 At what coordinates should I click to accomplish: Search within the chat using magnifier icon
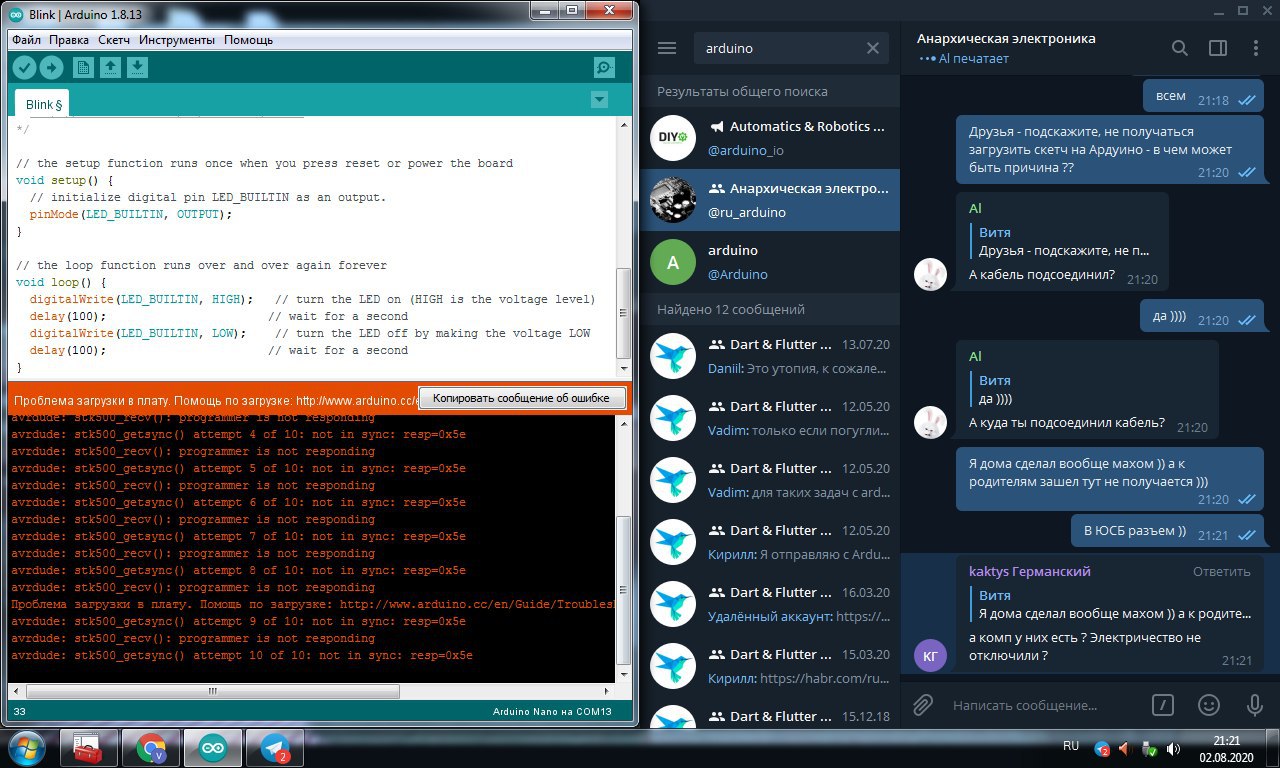[x=1180, y=48]
